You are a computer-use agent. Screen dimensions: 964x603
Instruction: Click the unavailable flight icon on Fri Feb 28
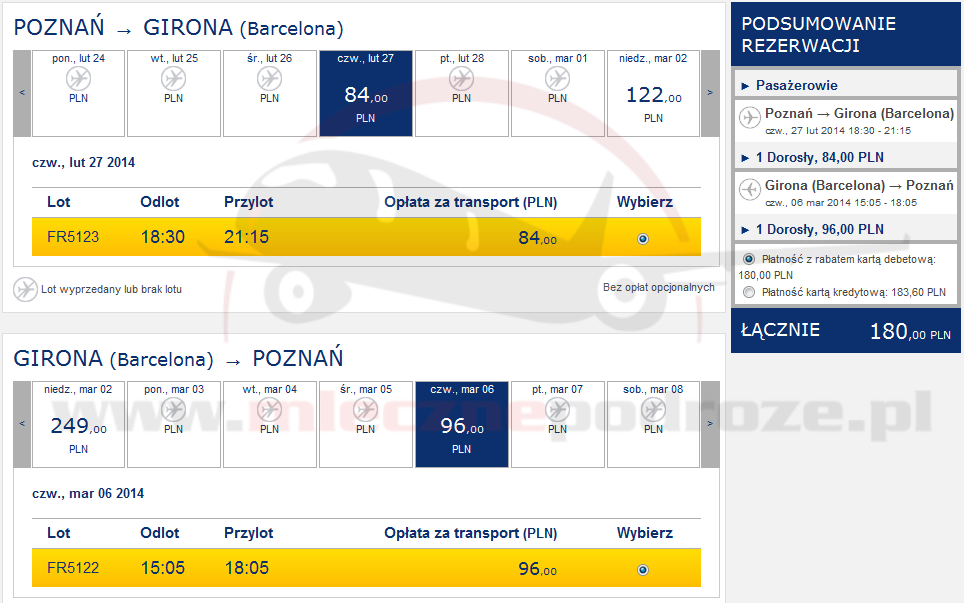(461, 78)
